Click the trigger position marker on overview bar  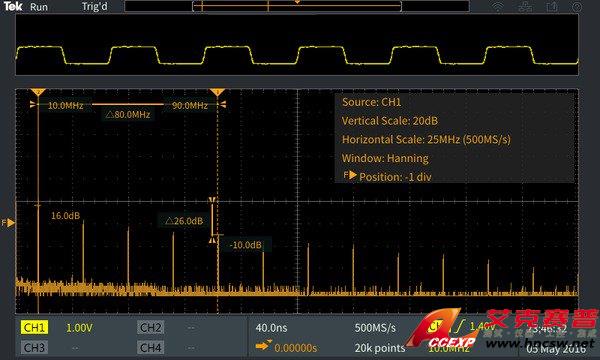(x=297, y=2)
